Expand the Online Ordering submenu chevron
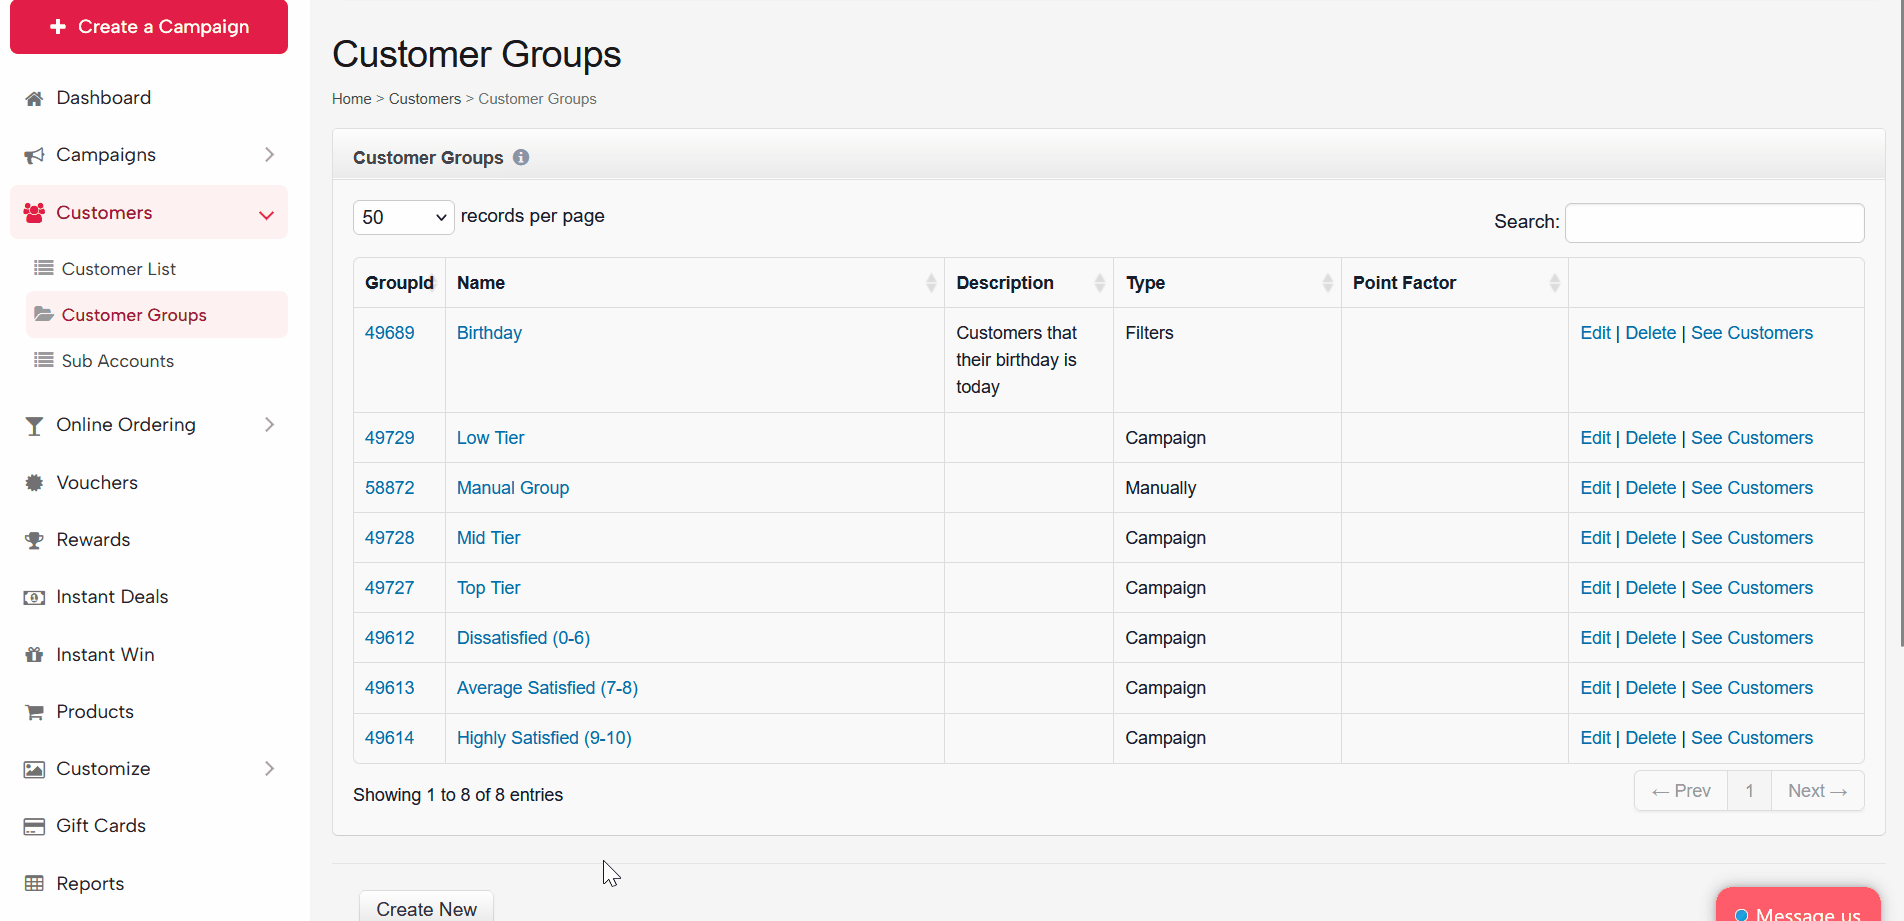 pos(269,425)
